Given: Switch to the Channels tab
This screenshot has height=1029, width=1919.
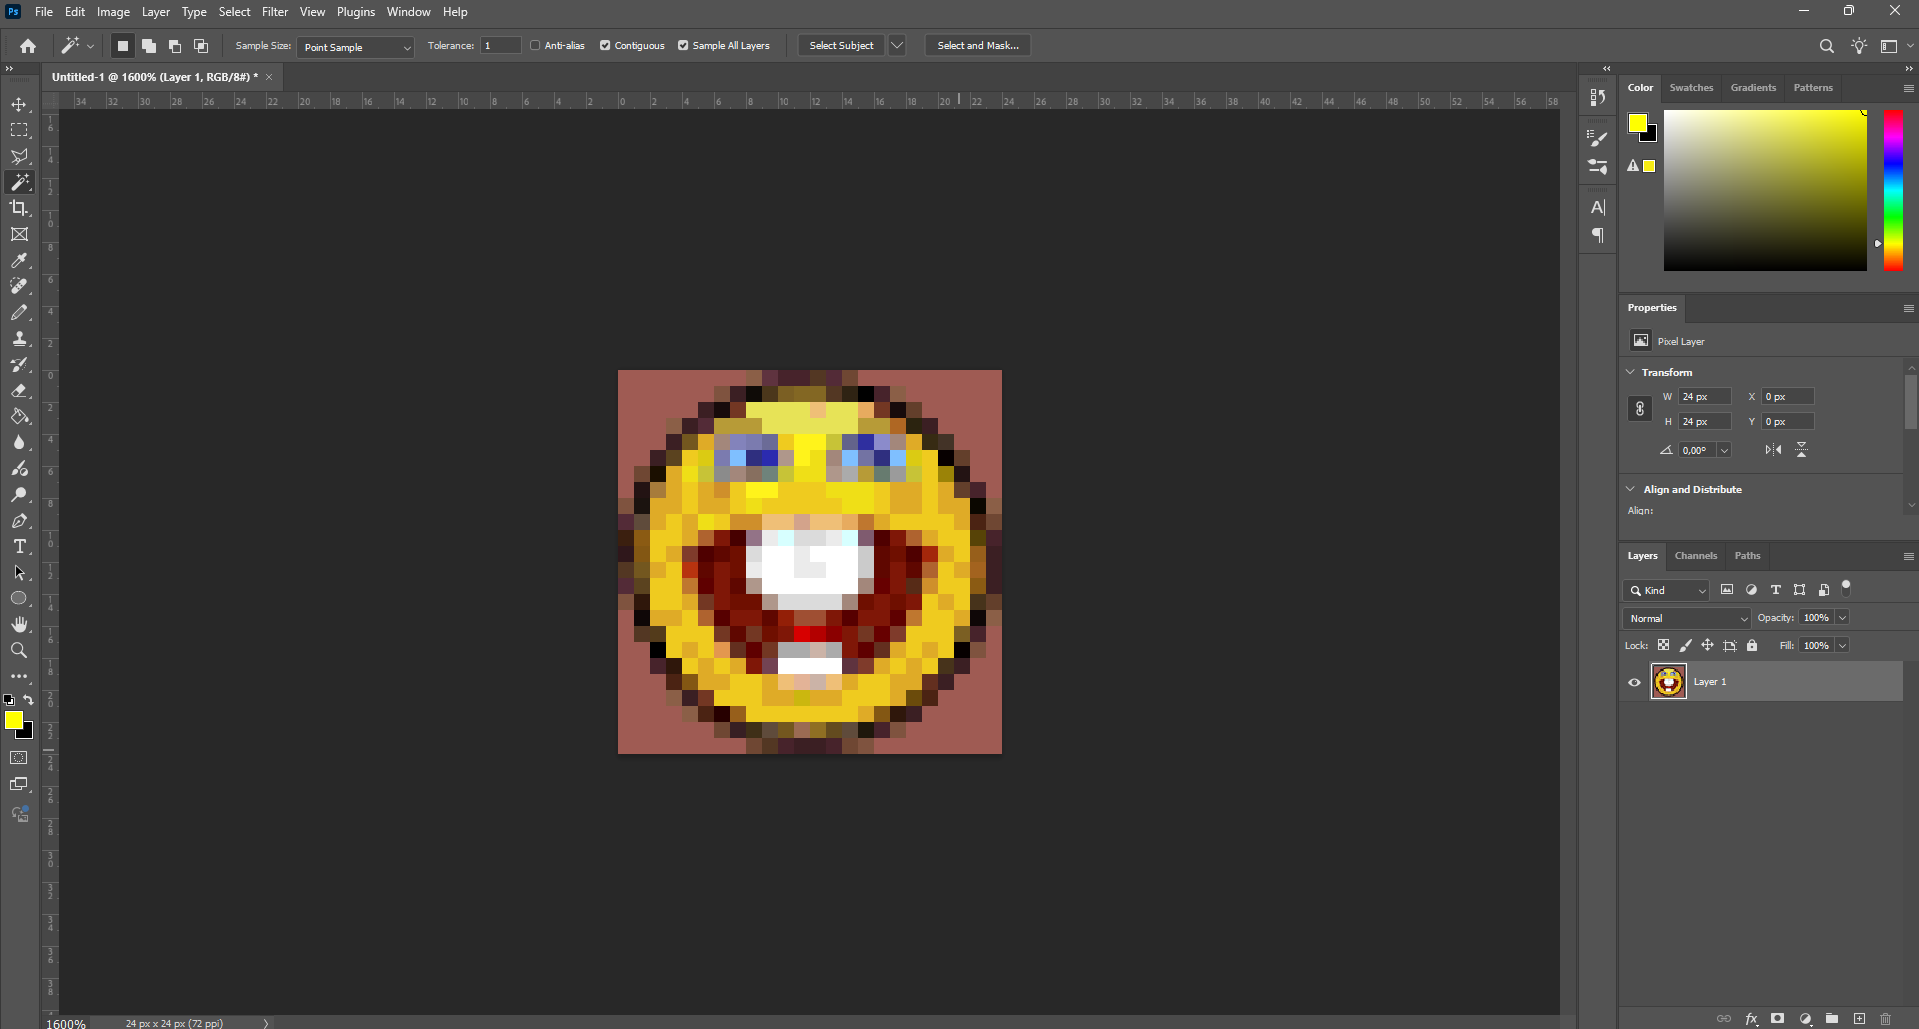Looking at the screenshot, I should [x=1695, y=555].
